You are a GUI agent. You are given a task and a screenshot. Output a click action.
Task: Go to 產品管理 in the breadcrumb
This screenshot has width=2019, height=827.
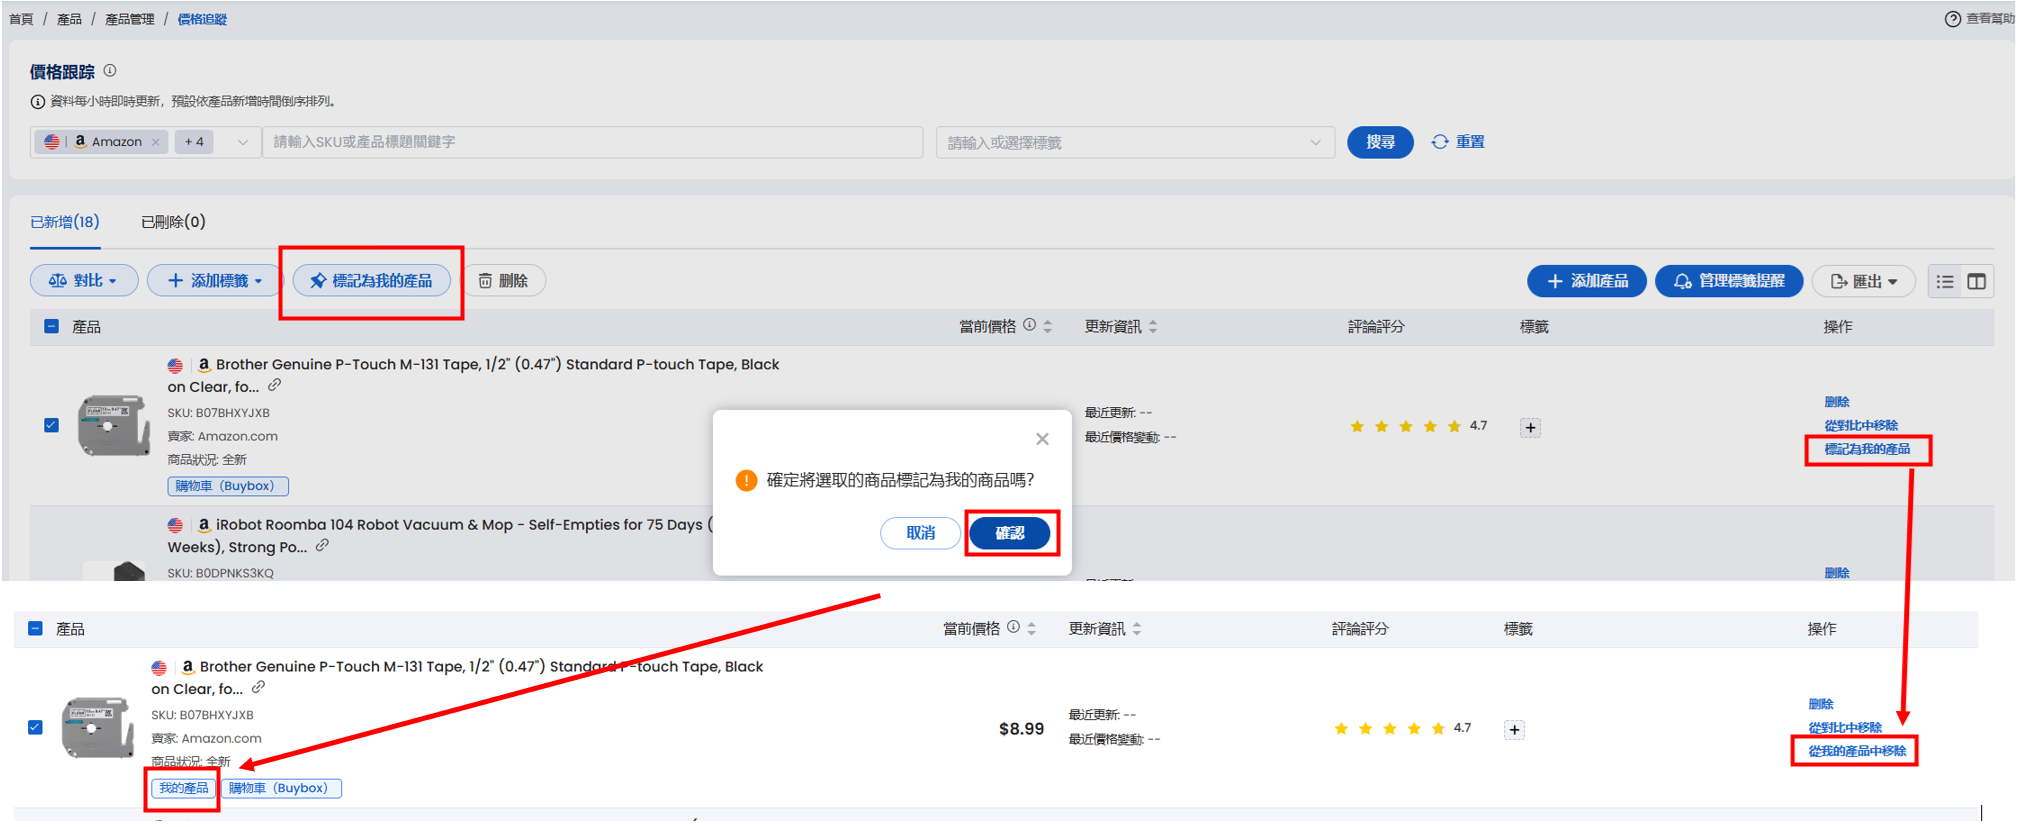point(130,19)
